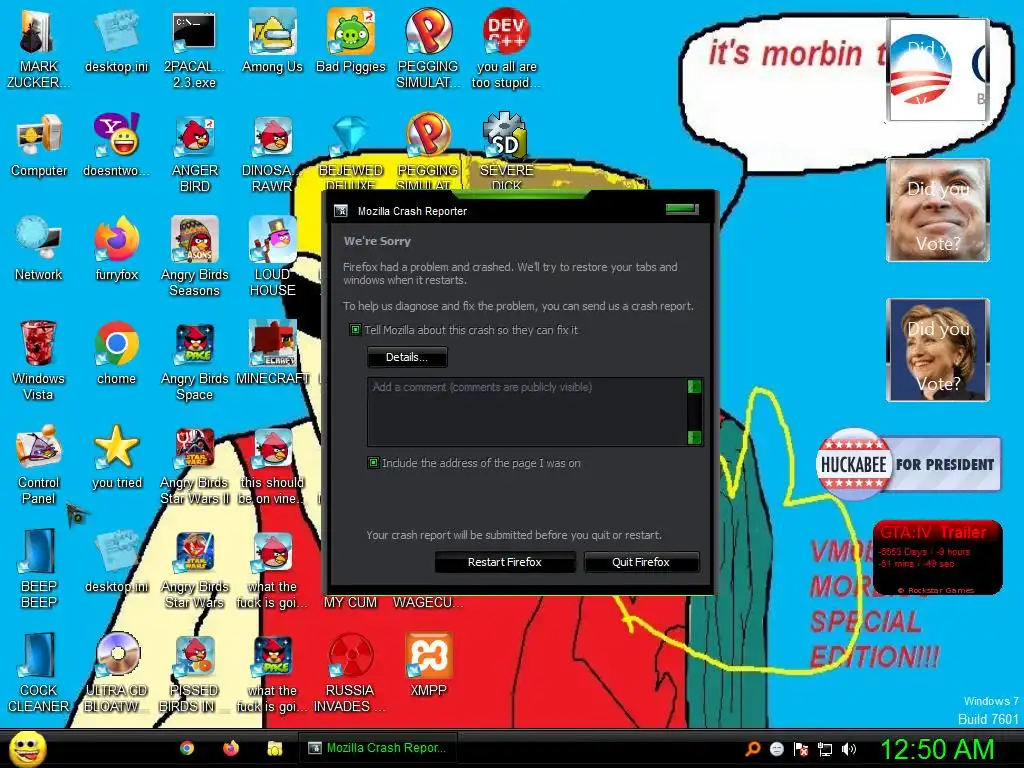Click the Details... button

pos(407,357)
